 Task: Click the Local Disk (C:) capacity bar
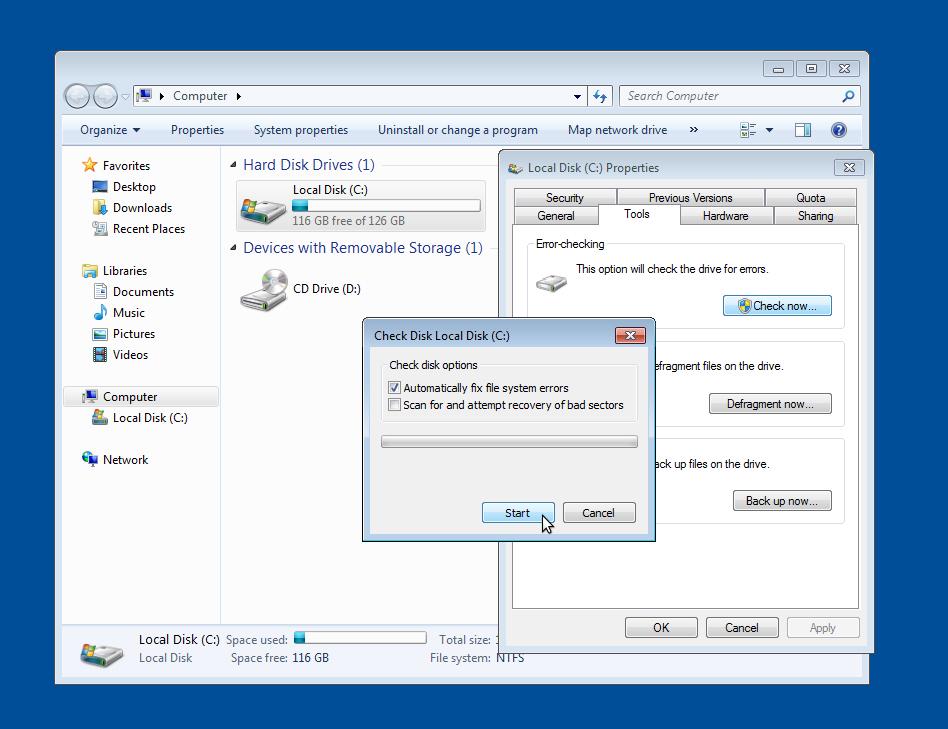coord(386,206)
